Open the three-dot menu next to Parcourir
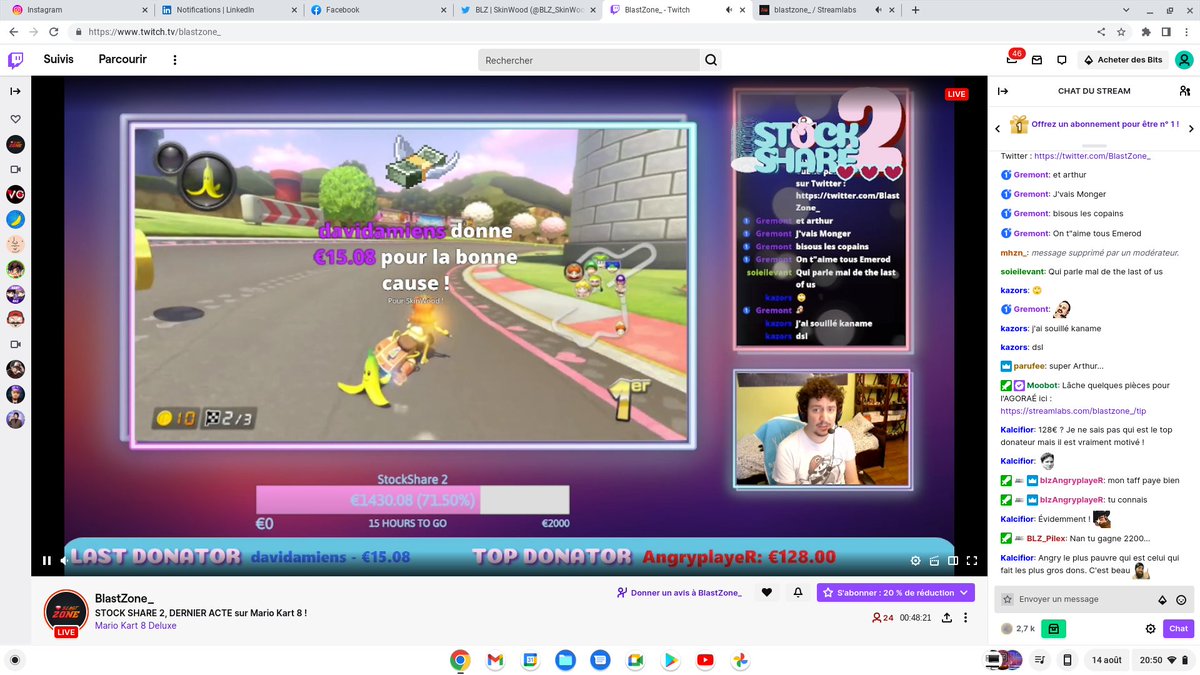The image size is (1200, 675). (x=175, y=60)
